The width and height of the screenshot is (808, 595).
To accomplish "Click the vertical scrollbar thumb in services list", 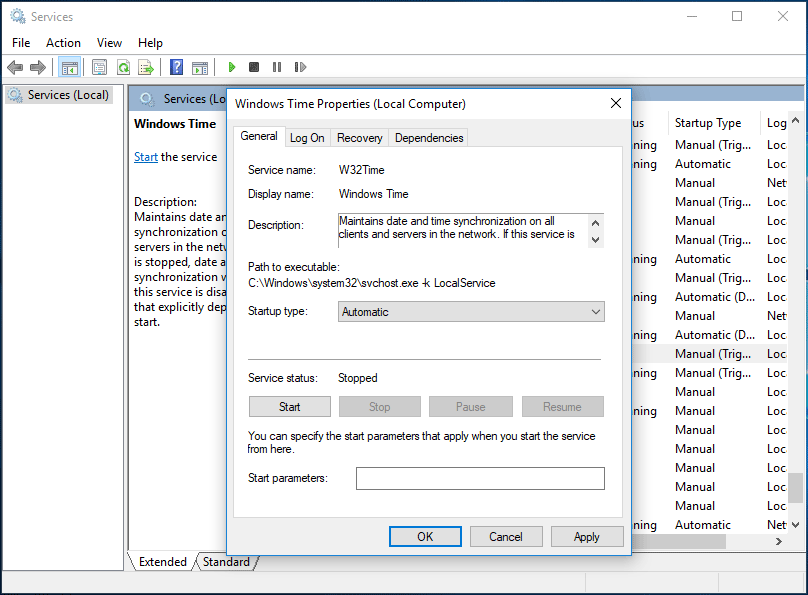I will coord(796,487).
